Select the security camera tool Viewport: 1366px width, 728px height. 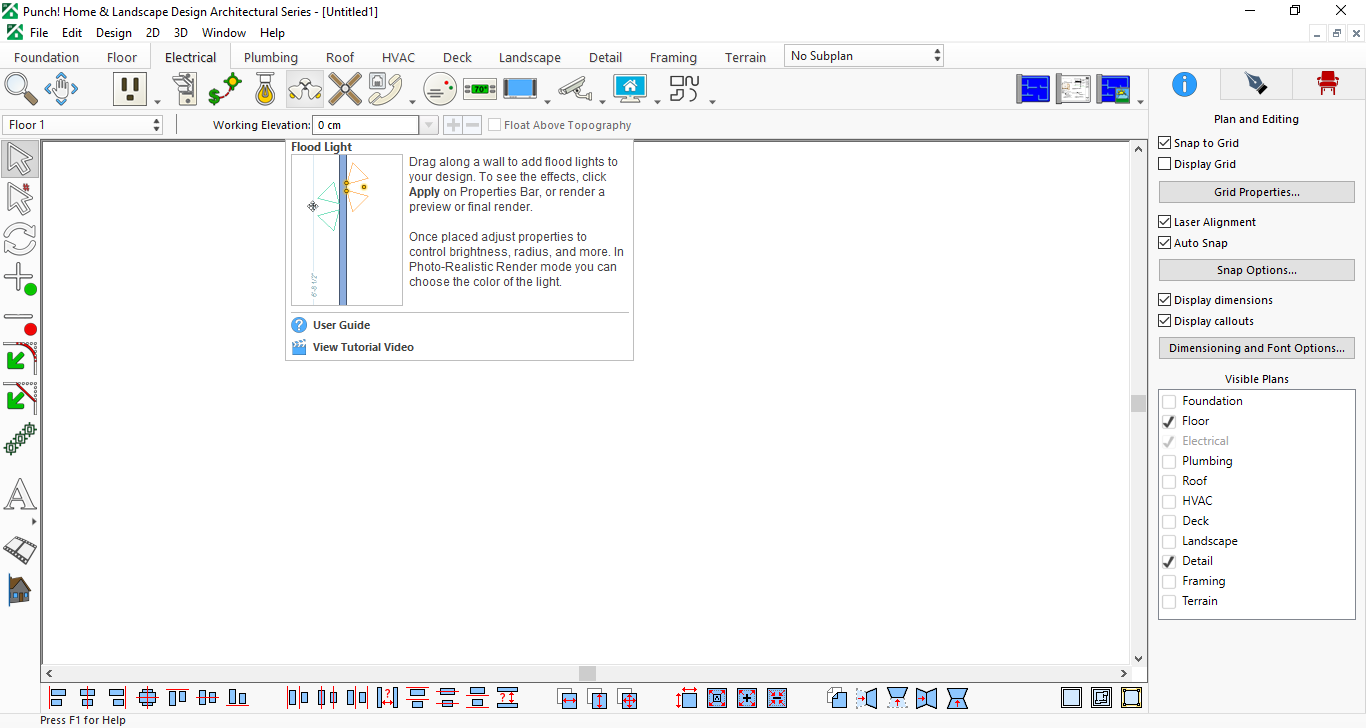[x=575, y=89]
